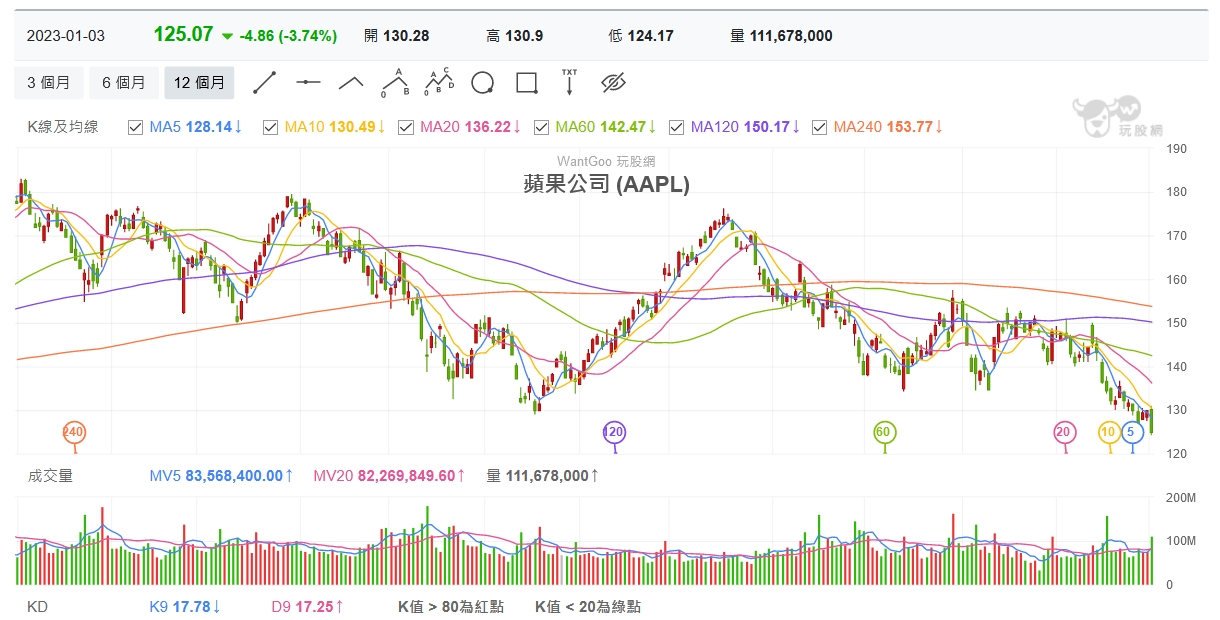The width and height of the screenshot is (1220, 620).
Task: Toggle drawings visibility with the eye icon
Action: 613,83
